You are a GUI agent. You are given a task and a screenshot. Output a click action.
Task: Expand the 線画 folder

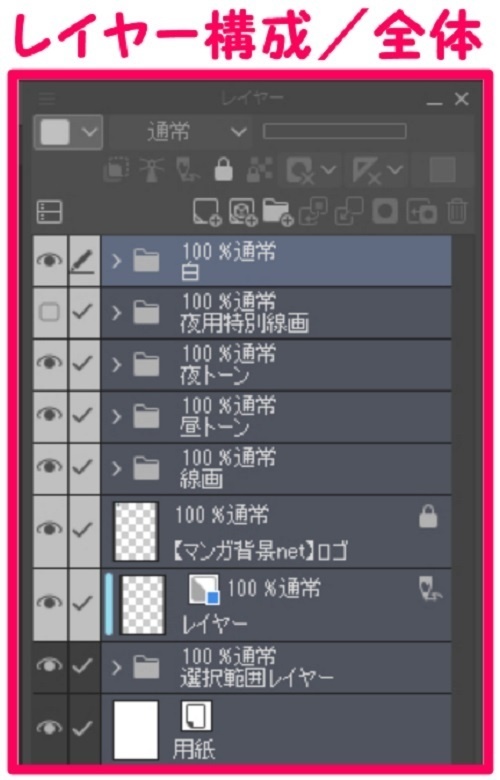pos(116,468)
